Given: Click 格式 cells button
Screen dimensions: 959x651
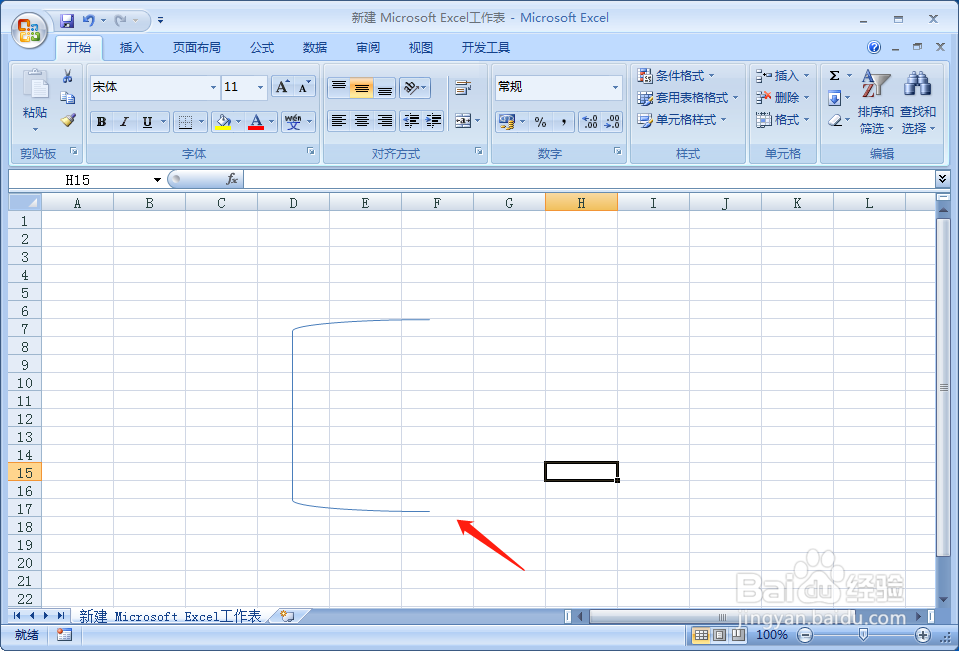Looking at the screenshot, I should coord(782,120).
